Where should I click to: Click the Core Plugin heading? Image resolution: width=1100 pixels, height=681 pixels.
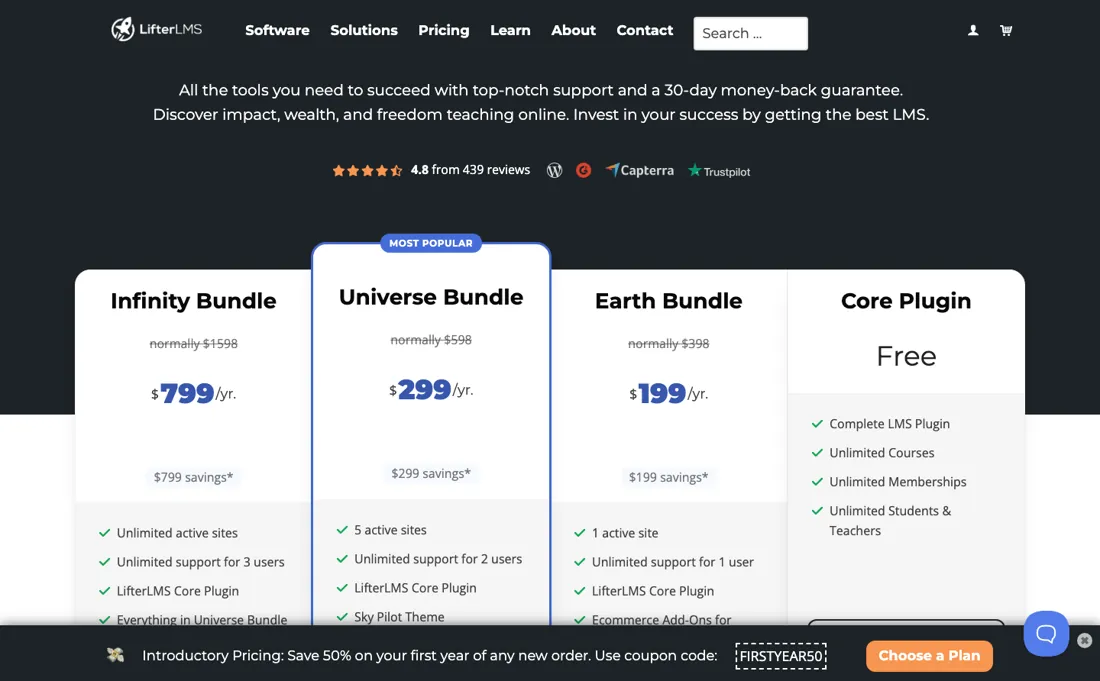pos(906,301)
